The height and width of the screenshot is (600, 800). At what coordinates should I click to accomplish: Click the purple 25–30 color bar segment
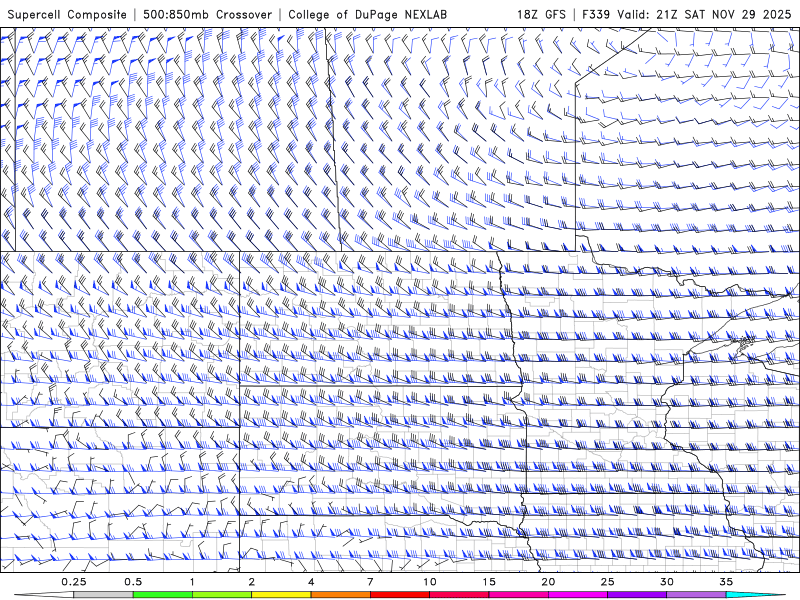pyautogui.click(x=636, y=595)
